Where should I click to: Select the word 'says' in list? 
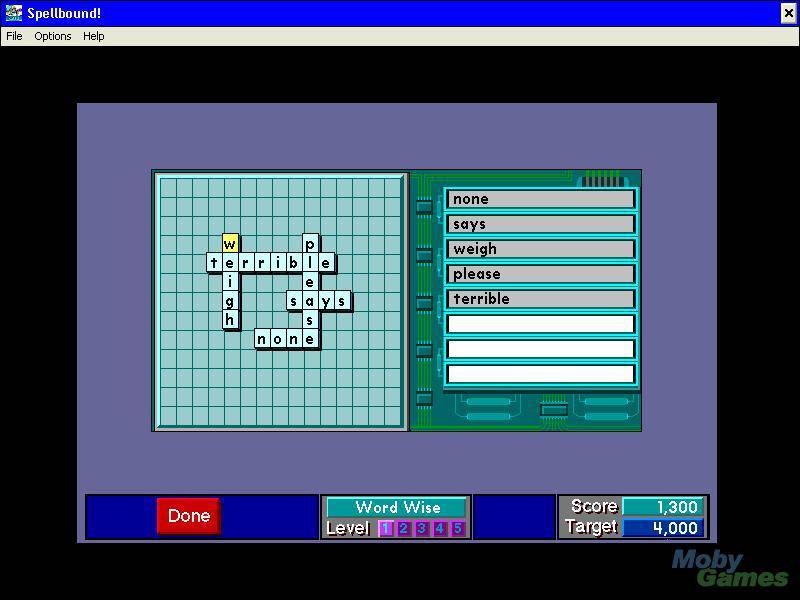click(x=540, y=224)
